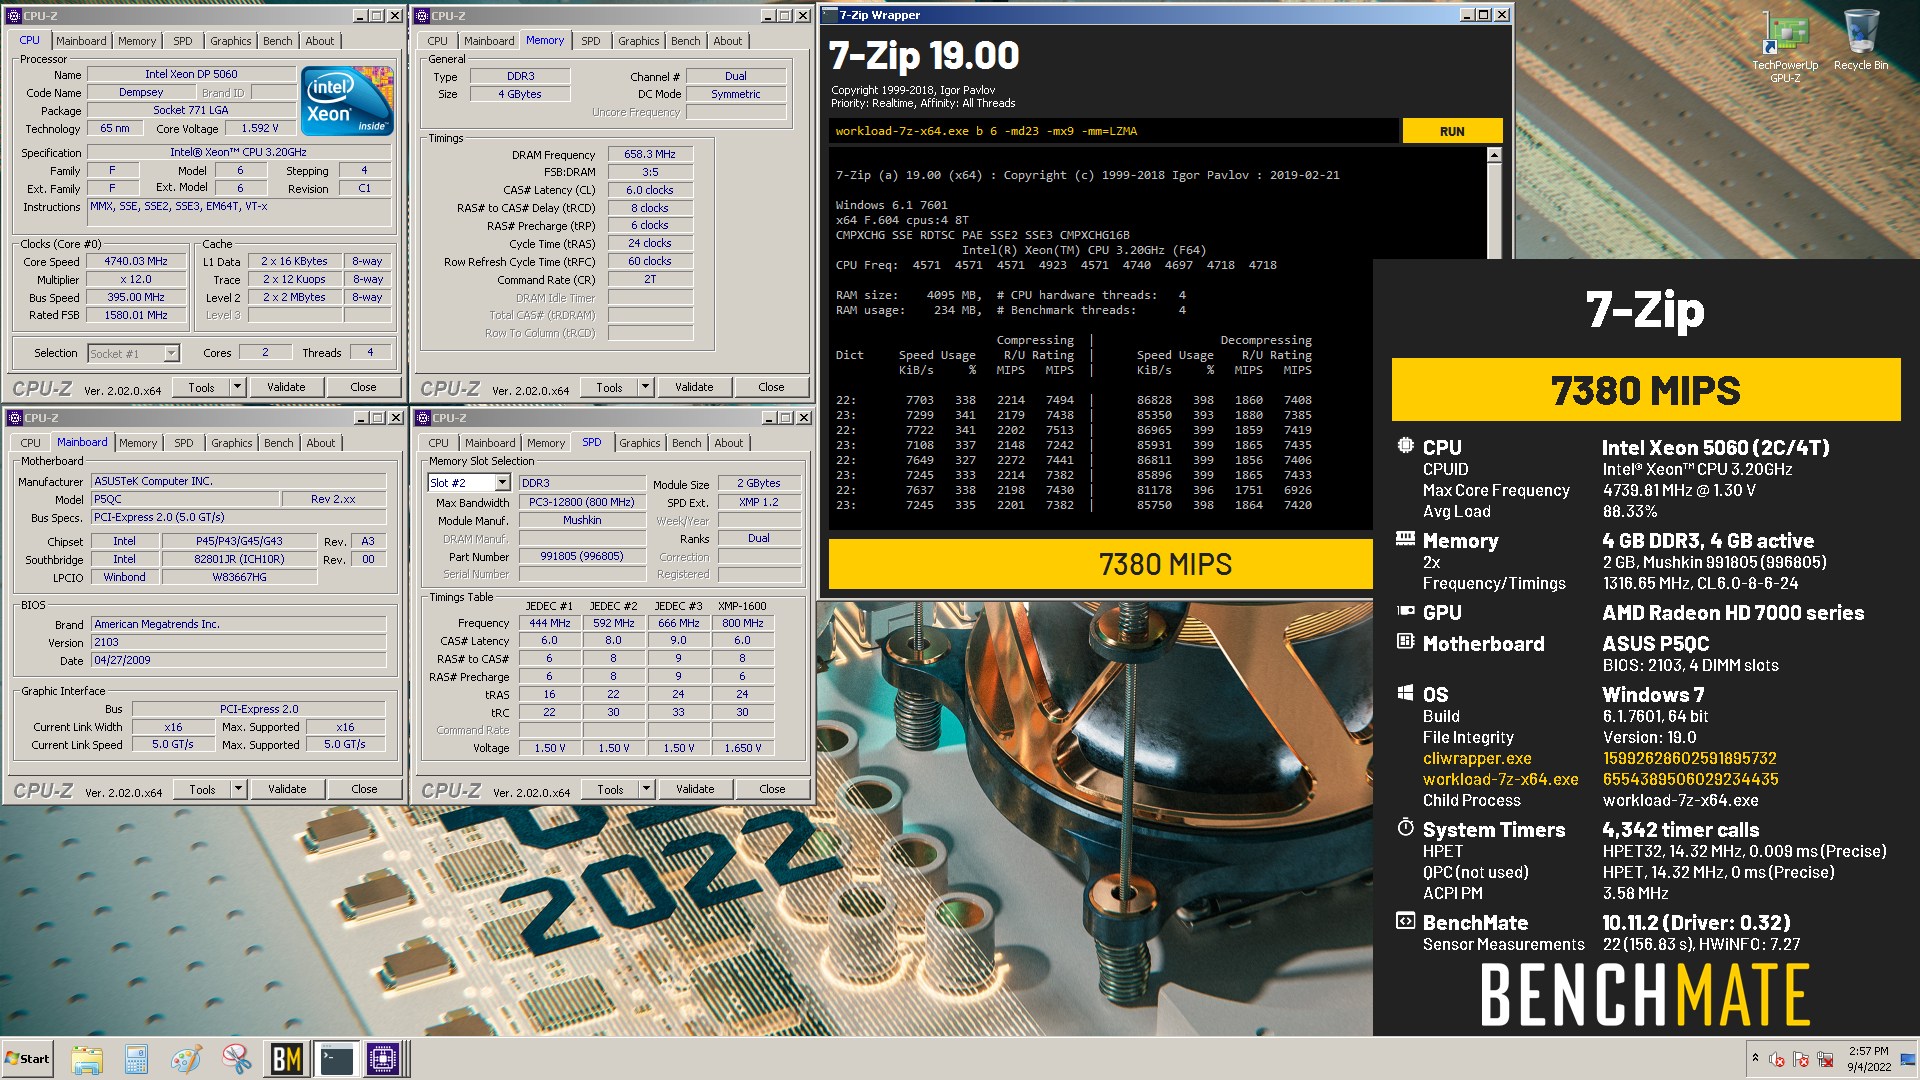
Task: Click the muted volume tray icon
Action: [1777, 1059]
